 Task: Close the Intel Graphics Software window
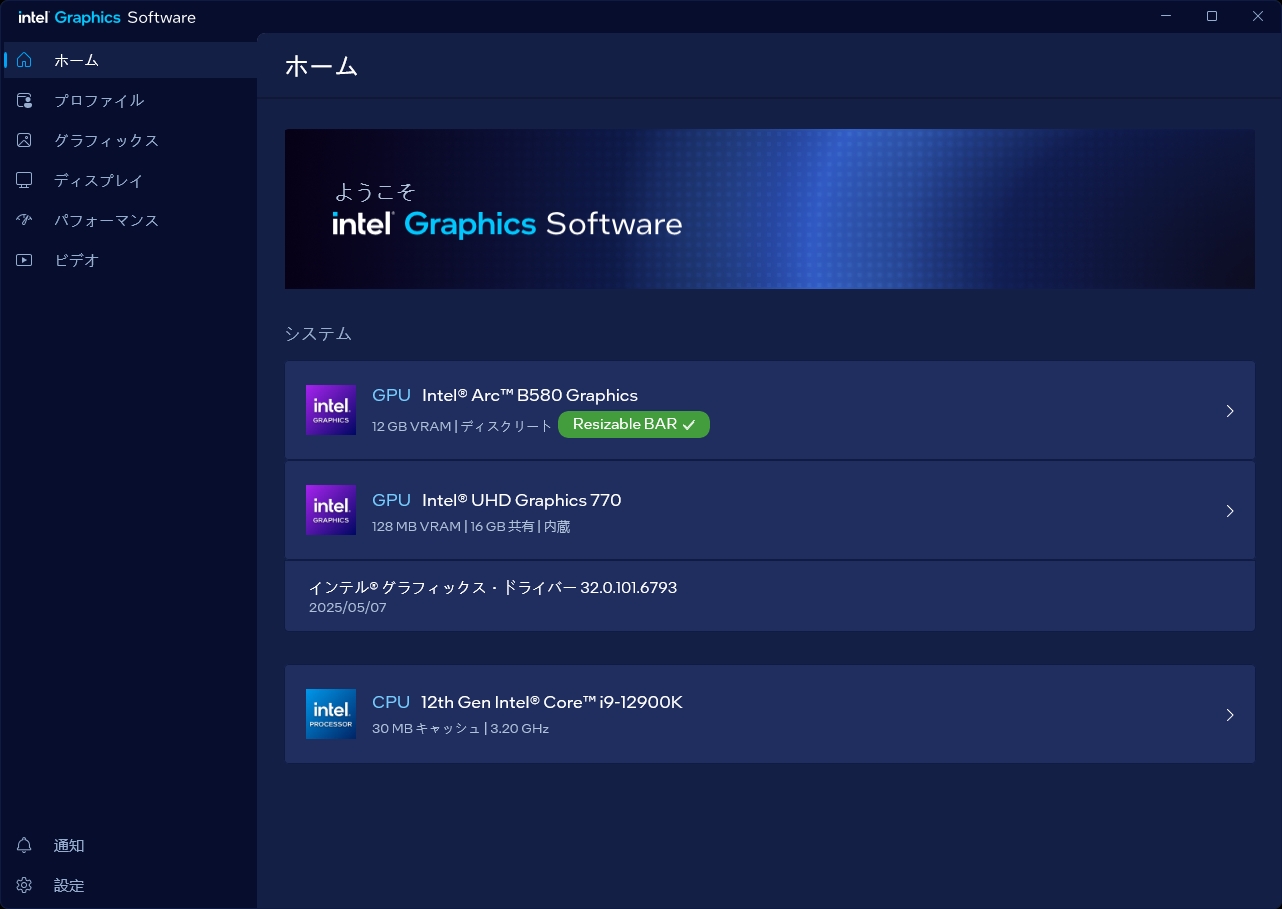1258,16
